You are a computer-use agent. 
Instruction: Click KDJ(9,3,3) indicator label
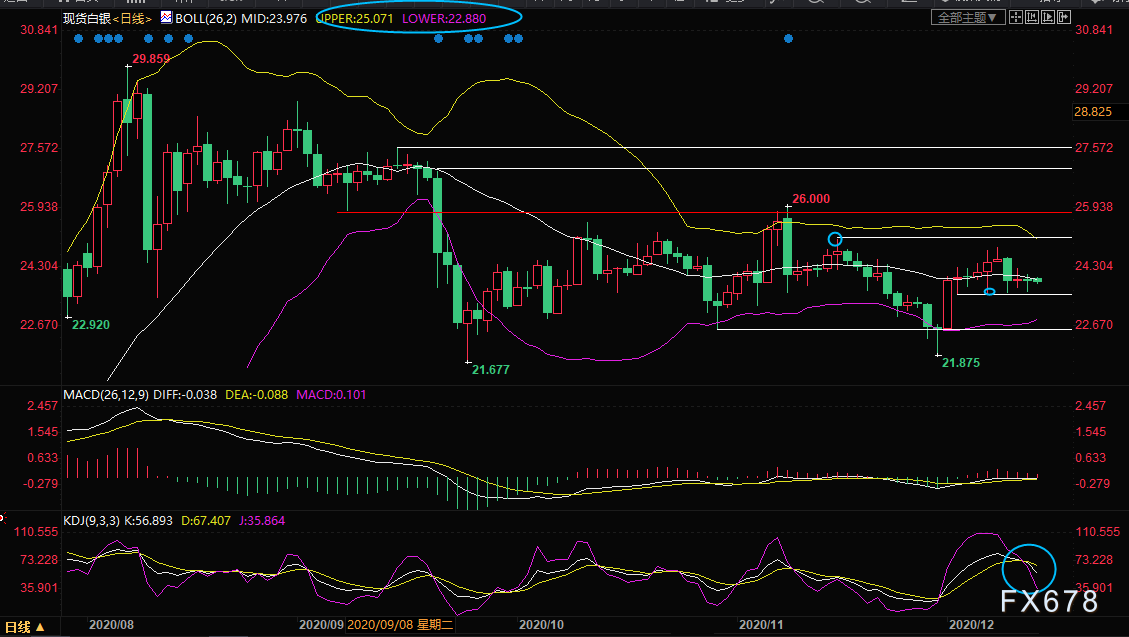click(x=91, y=520)
